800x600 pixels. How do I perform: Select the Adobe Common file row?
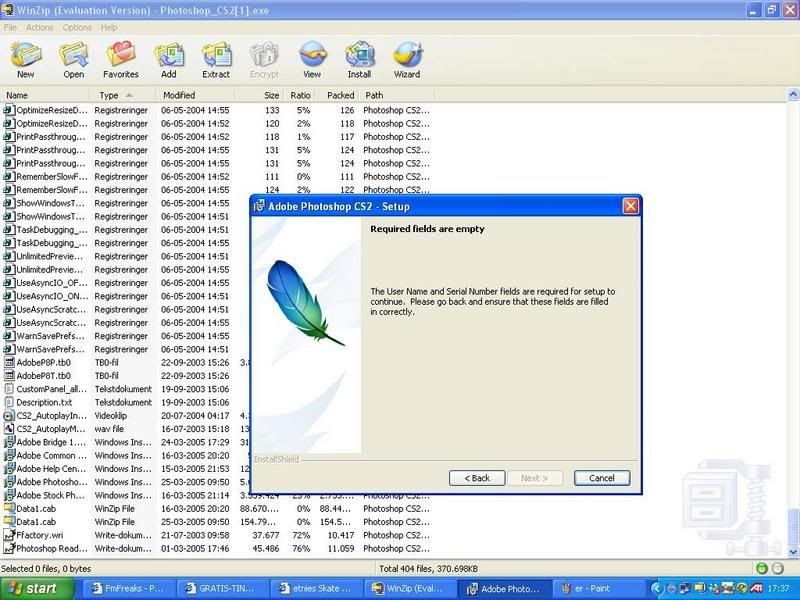(217, 455)
